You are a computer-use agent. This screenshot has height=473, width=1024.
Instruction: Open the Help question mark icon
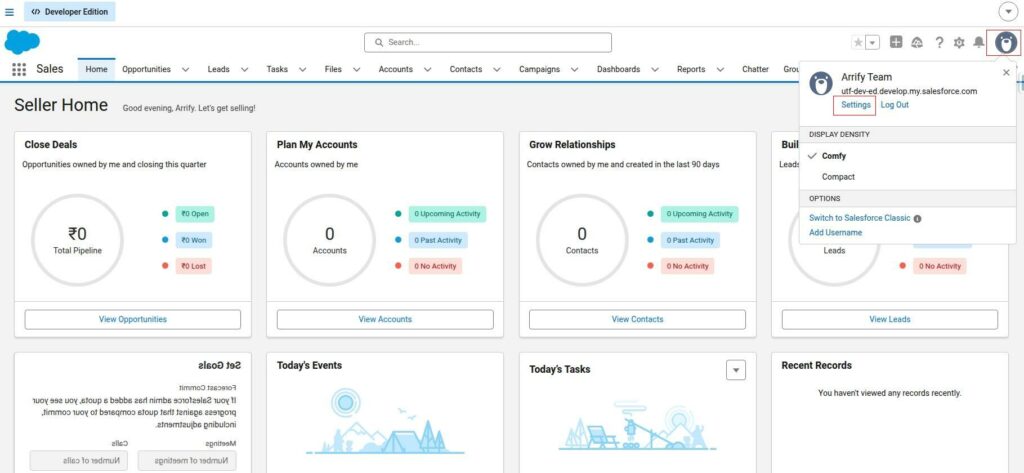(939, 42)
